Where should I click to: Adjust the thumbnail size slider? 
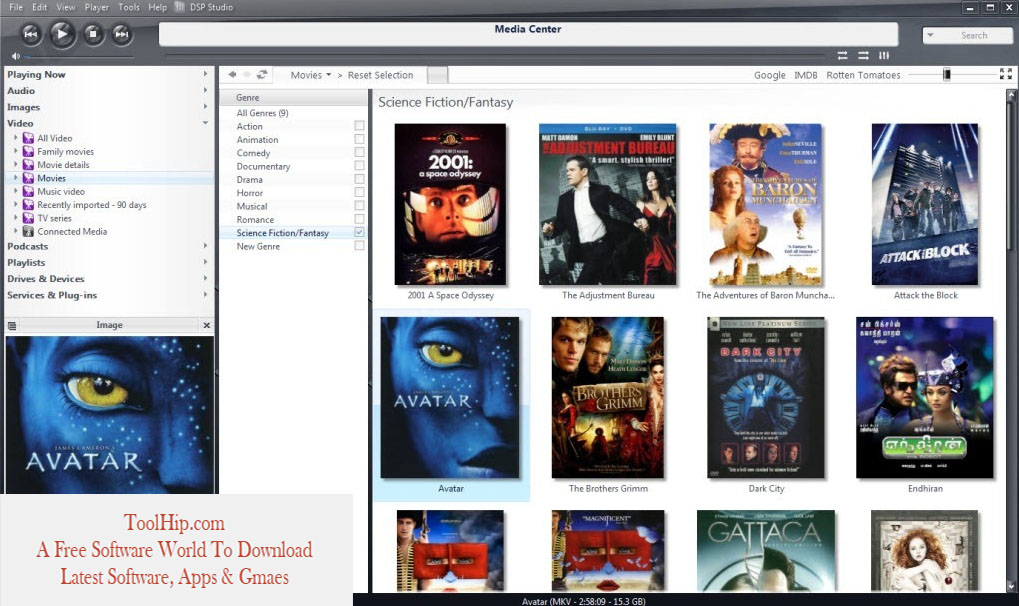click(947, 75)
